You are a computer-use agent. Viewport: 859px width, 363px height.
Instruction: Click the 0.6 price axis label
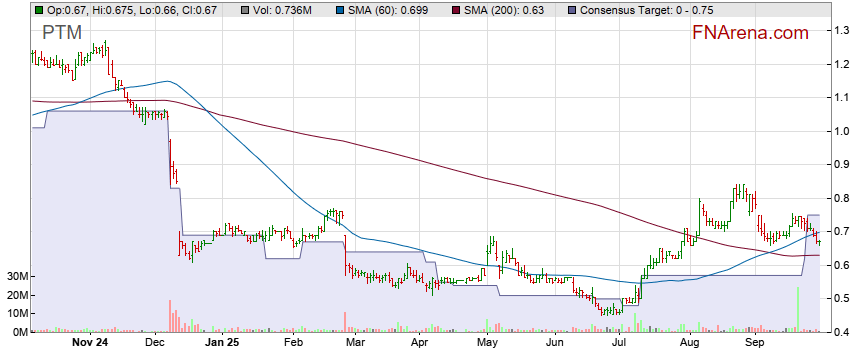[842, 265]
